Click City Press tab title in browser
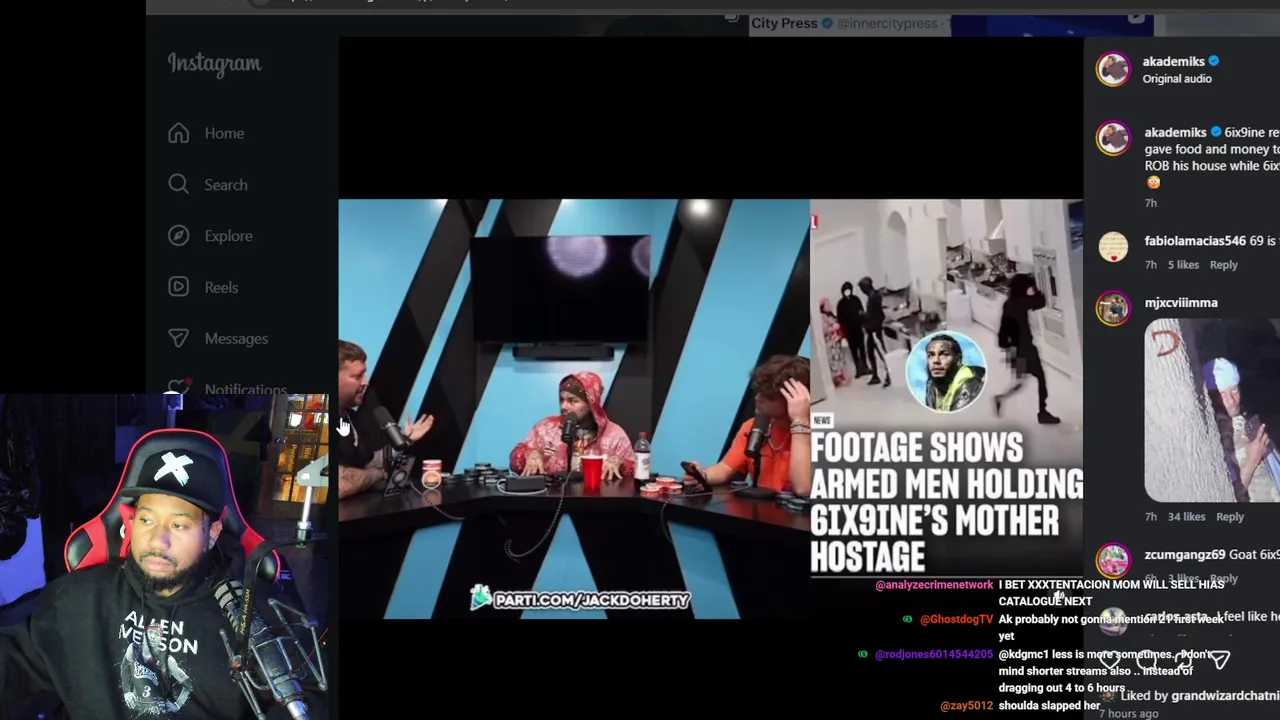Screen dimensions: 1280x720 (x=784, y=23)
